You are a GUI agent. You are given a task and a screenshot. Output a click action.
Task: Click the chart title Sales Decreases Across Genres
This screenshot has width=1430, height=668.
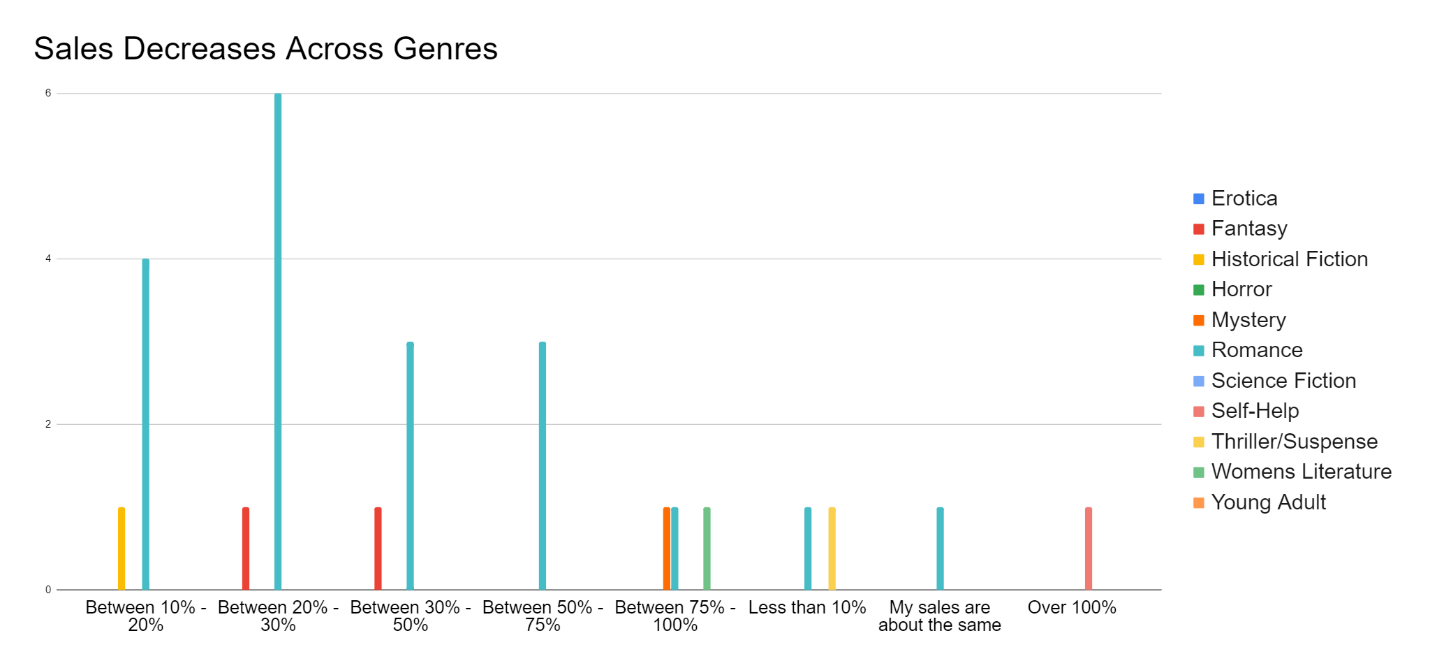(x=266, y=48)
